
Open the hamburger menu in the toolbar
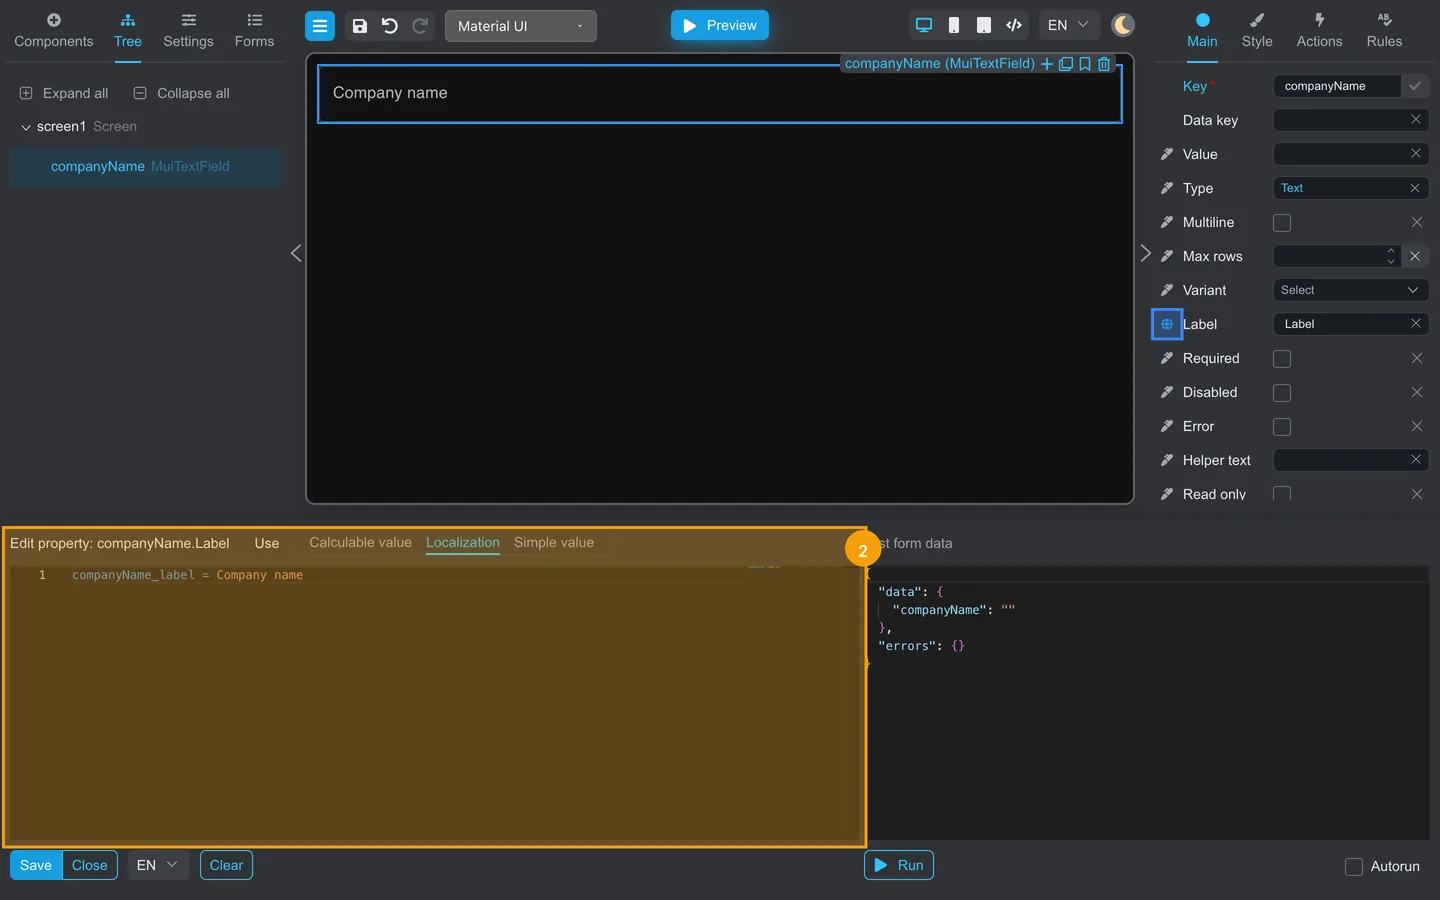tap(320, 26)
